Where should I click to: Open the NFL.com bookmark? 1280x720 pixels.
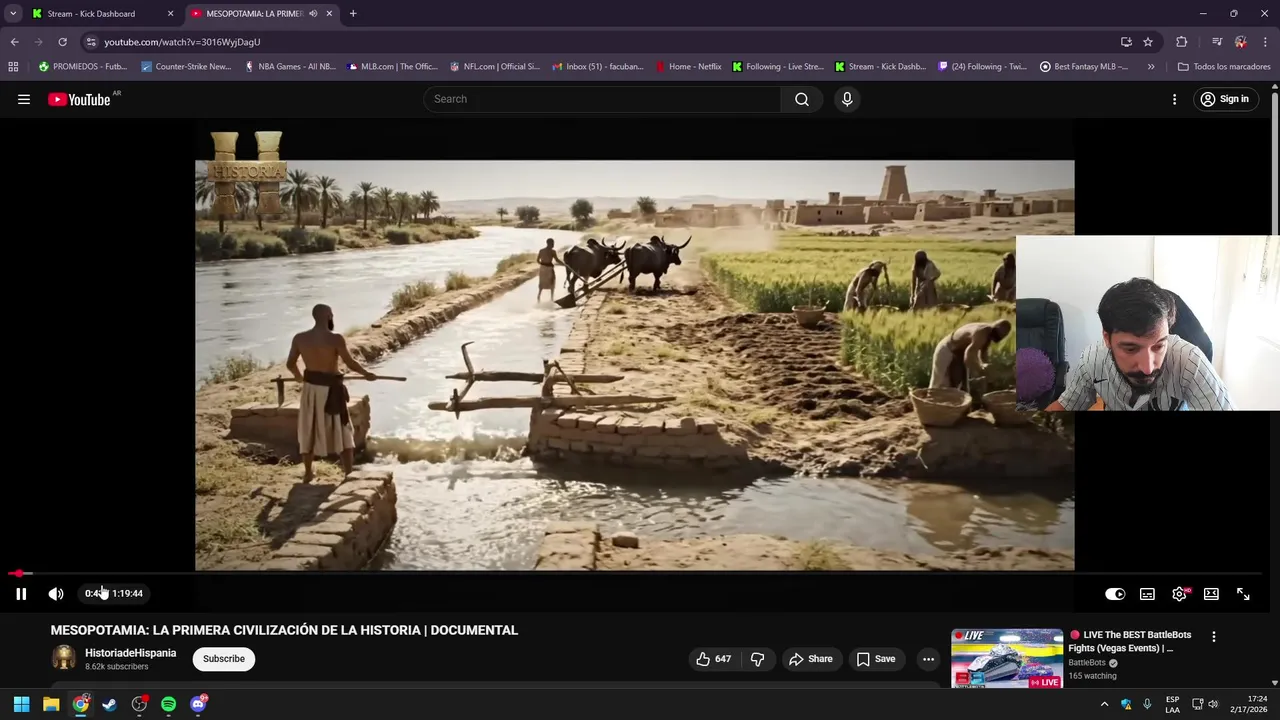pyautogui.click(x=495, y=67)
